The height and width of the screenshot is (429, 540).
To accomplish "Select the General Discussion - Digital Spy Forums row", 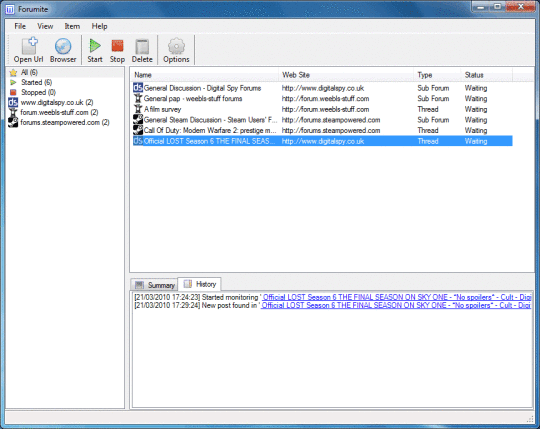I will tap(323, 88).
